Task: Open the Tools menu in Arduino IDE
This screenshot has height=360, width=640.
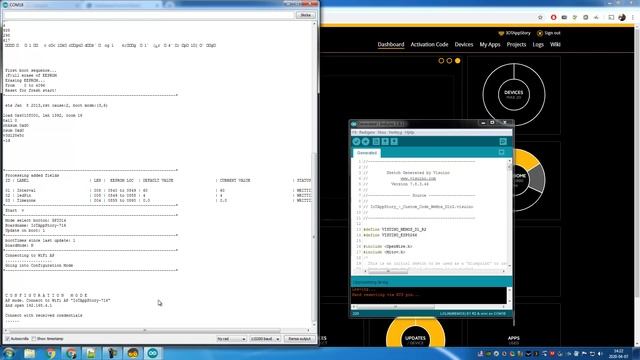Action: [395, 133]
